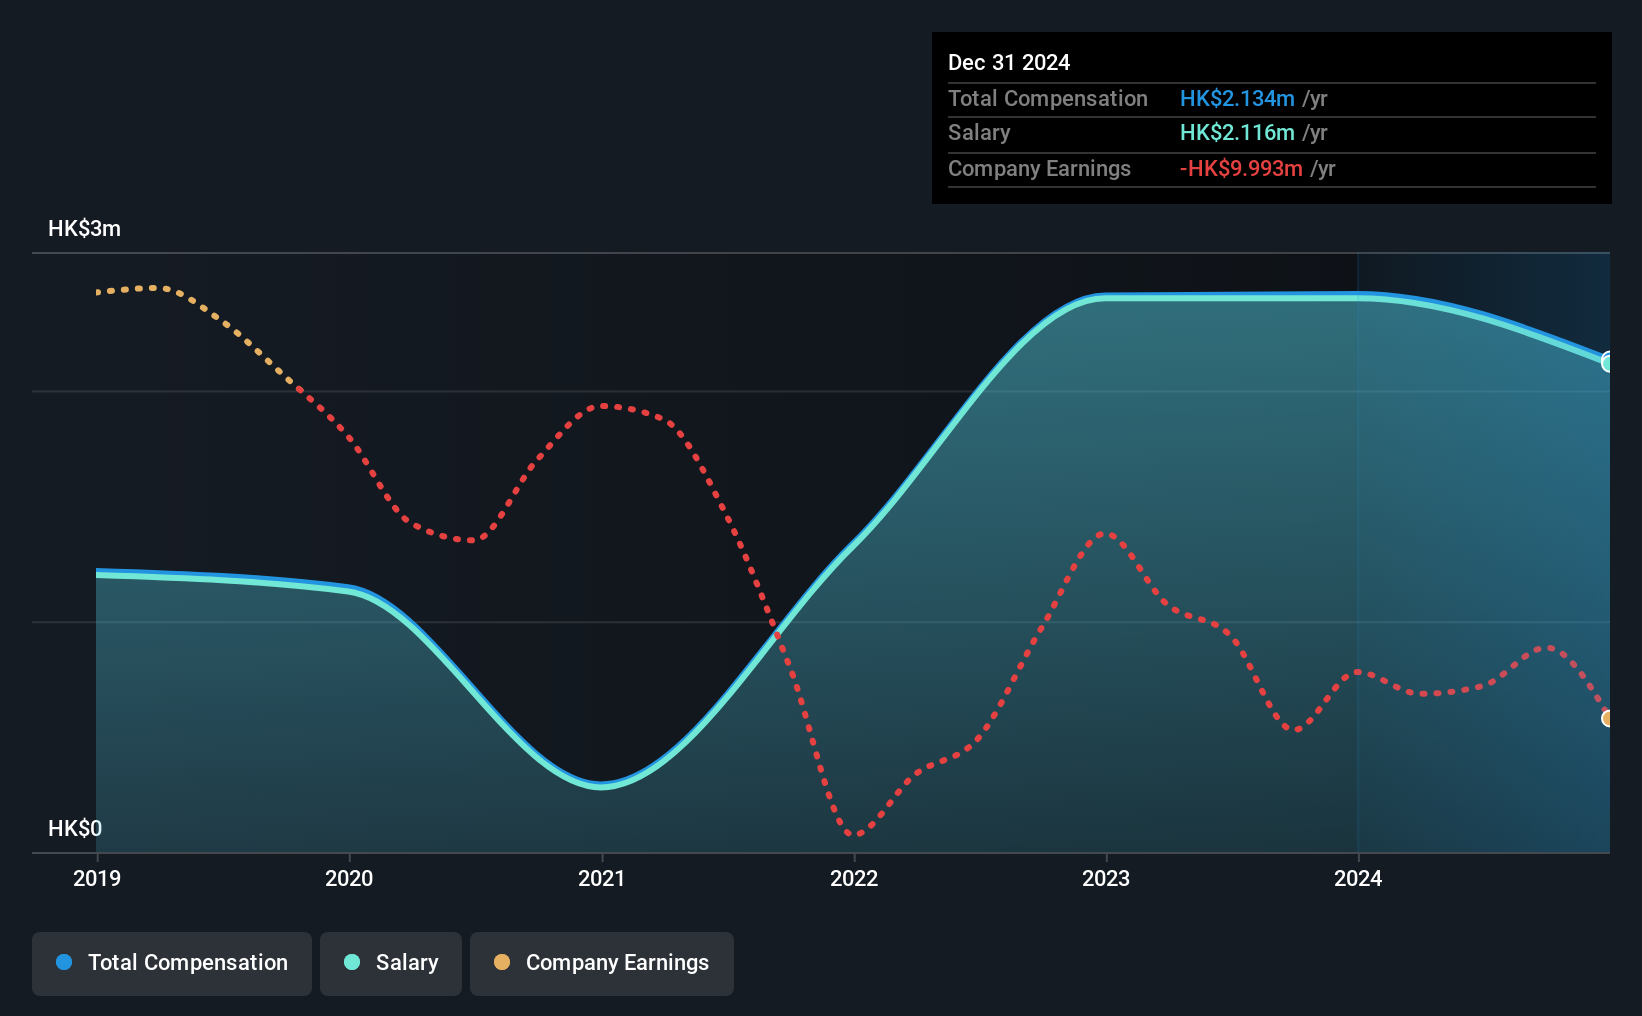Click the teal Salary legend dot
This screenshot has height=1016, width=1642.
click(x=352, y=962)
